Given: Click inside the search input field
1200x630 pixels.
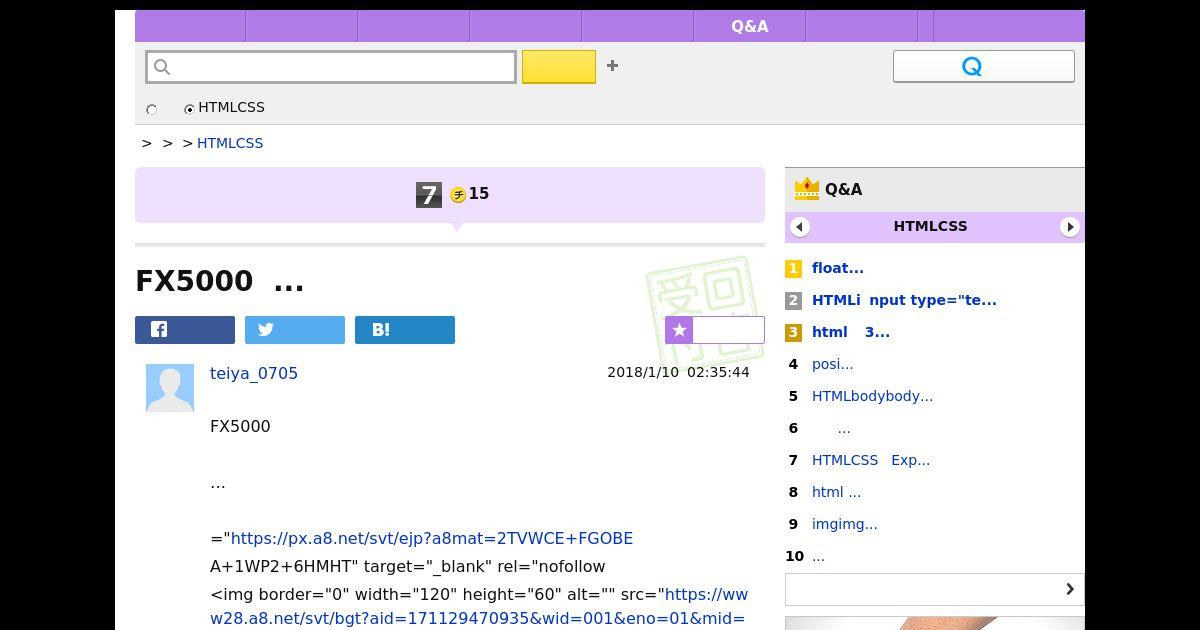Looking at the screenshot, I should [331, 67].
